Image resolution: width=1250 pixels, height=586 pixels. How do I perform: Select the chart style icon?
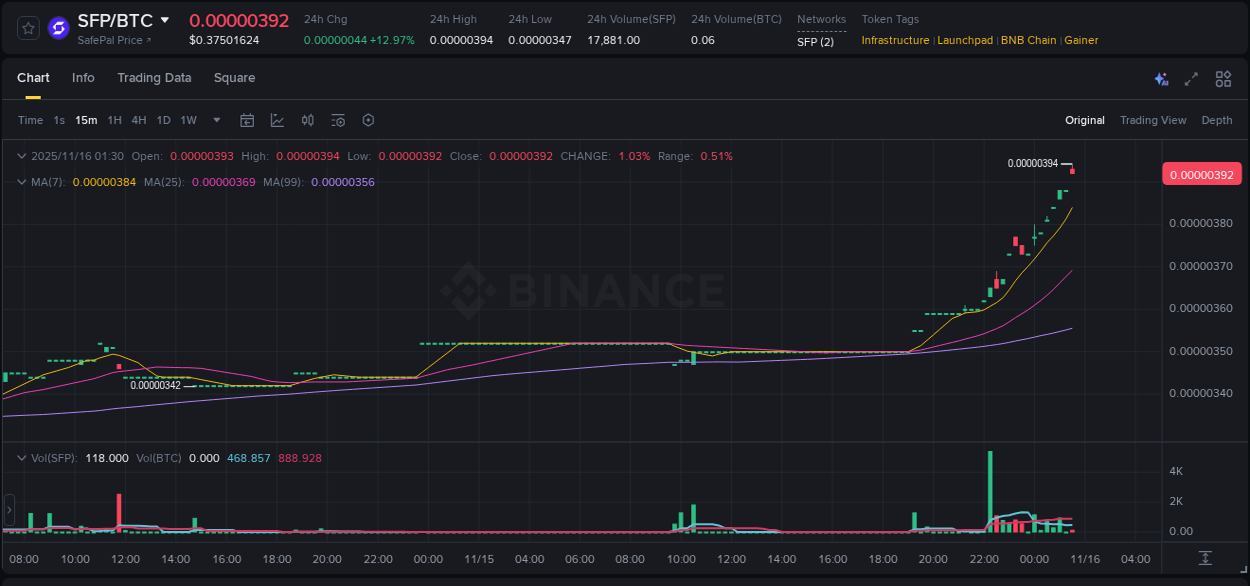click(278, 120)
